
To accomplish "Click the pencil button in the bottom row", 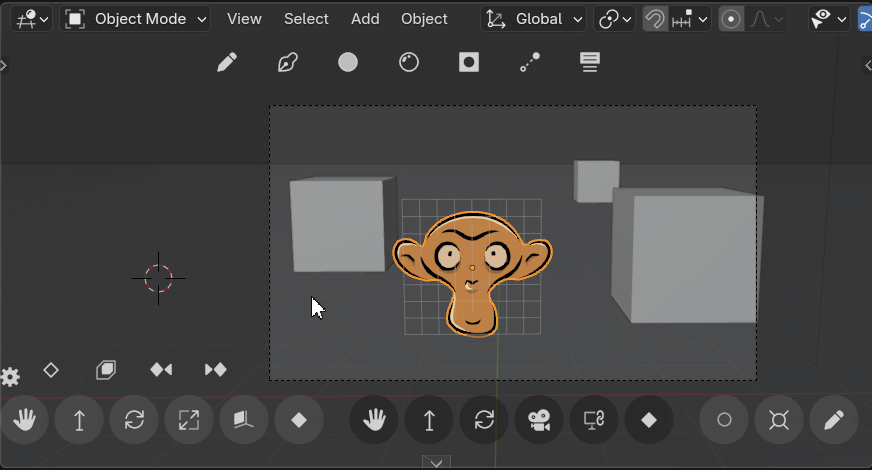I will click(834, 420).
